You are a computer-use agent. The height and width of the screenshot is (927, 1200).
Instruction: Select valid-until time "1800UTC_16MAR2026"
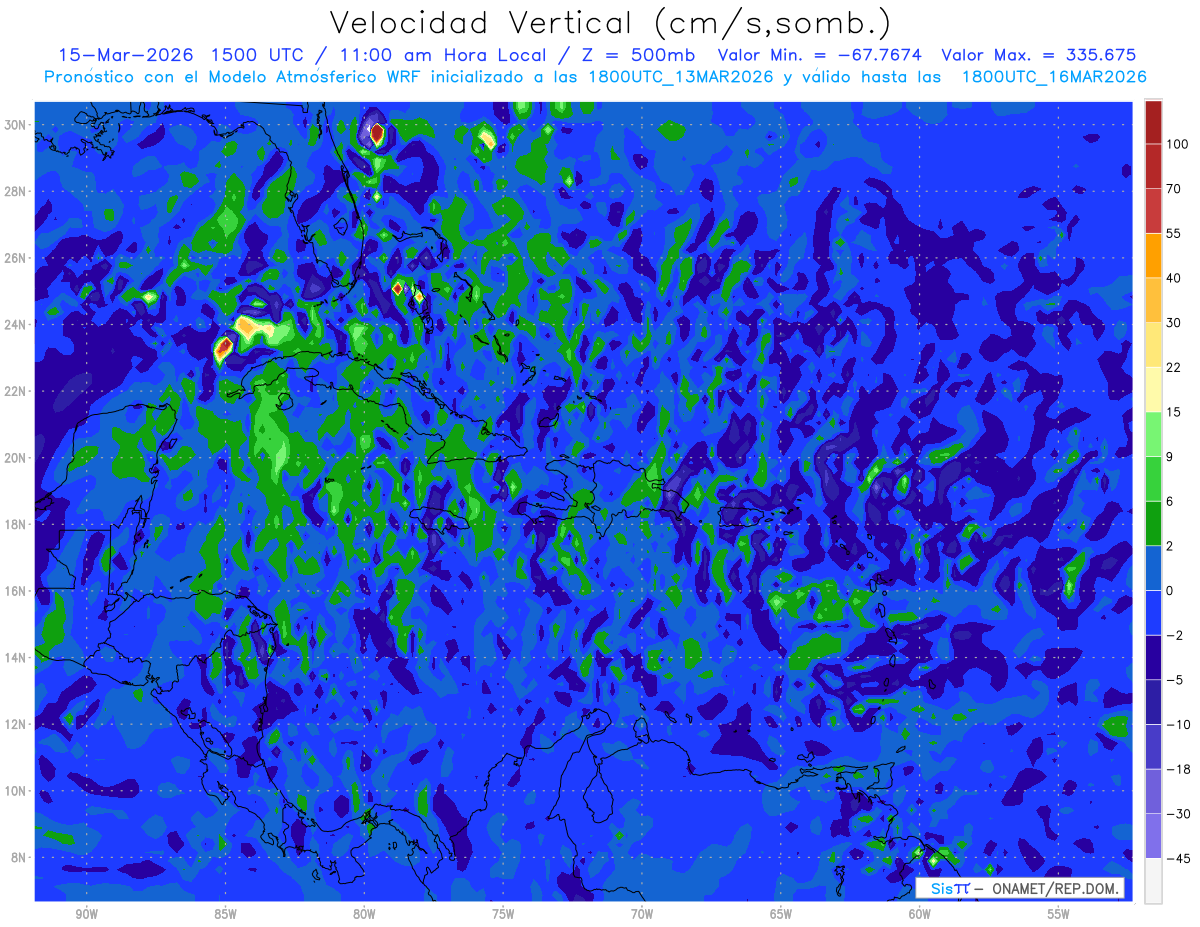click(1053, 77)
